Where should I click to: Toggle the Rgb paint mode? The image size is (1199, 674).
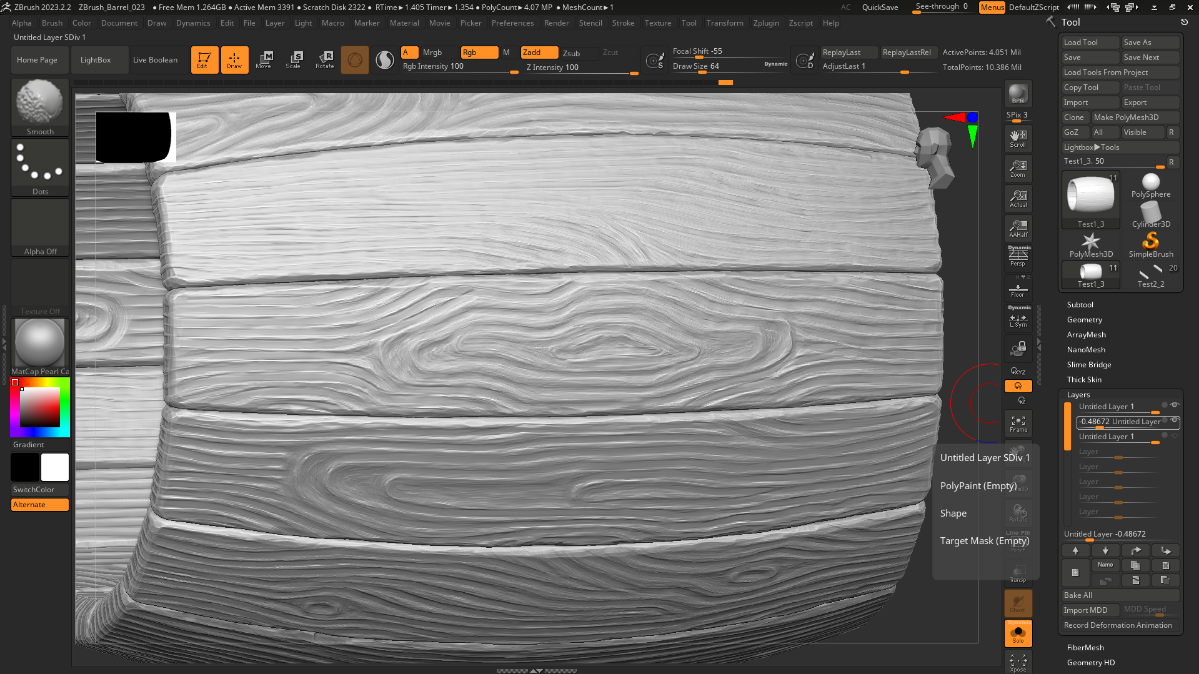pyautogui.click(x=479, y=52)
